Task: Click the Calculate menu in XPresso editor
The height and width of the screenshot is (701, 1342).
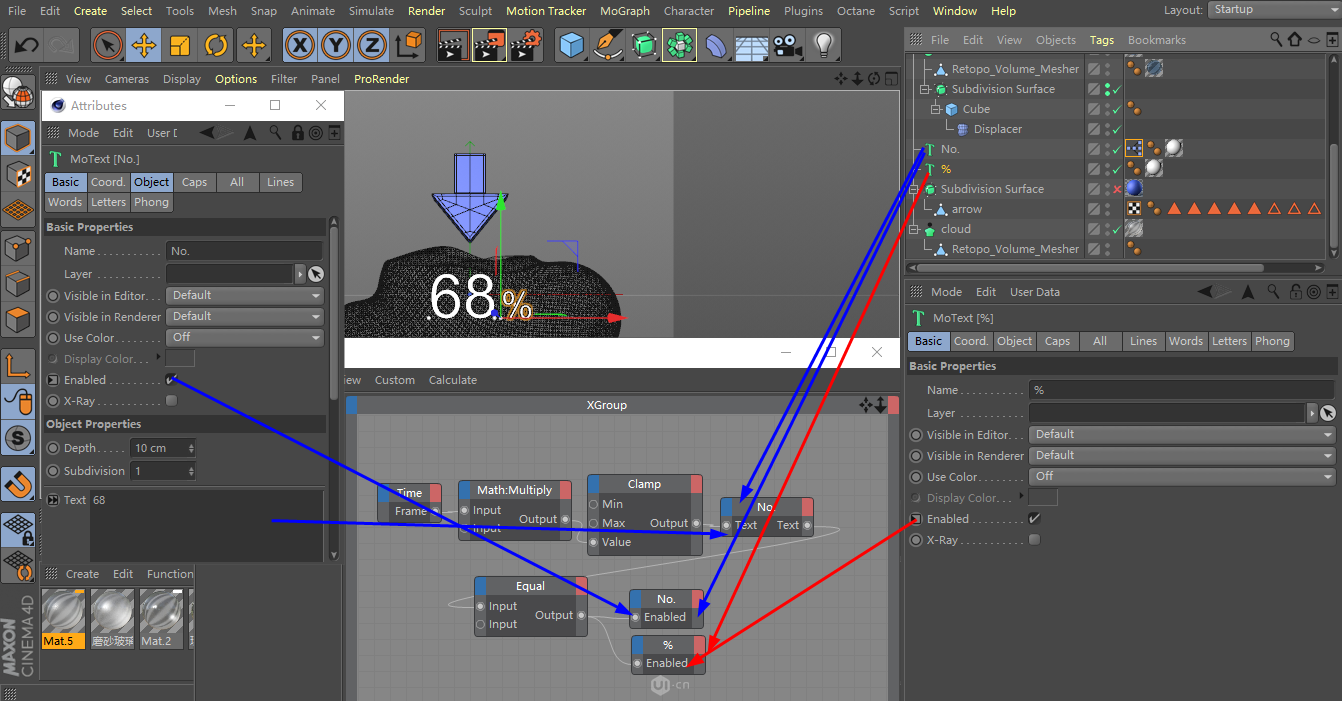Action: click(452, 380)
